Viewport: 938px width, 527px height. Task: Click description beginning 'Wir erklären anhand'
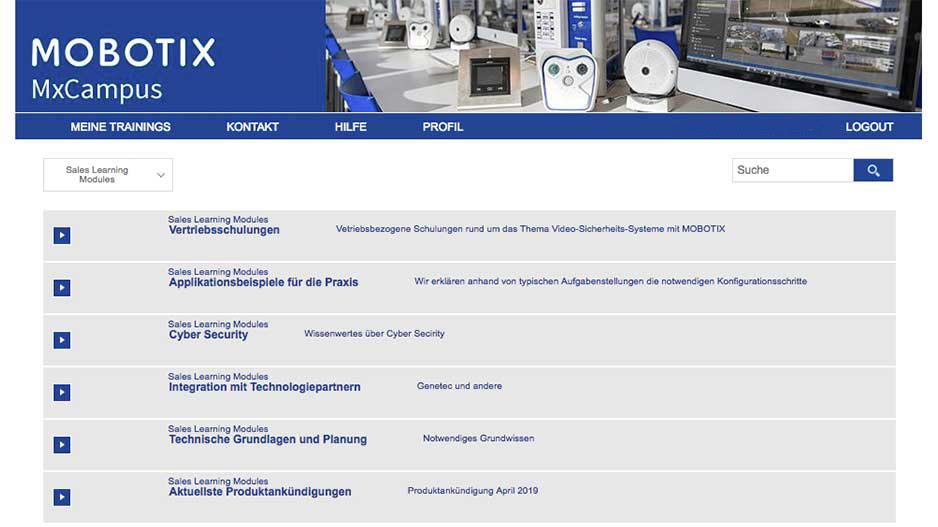pos(611,281)
